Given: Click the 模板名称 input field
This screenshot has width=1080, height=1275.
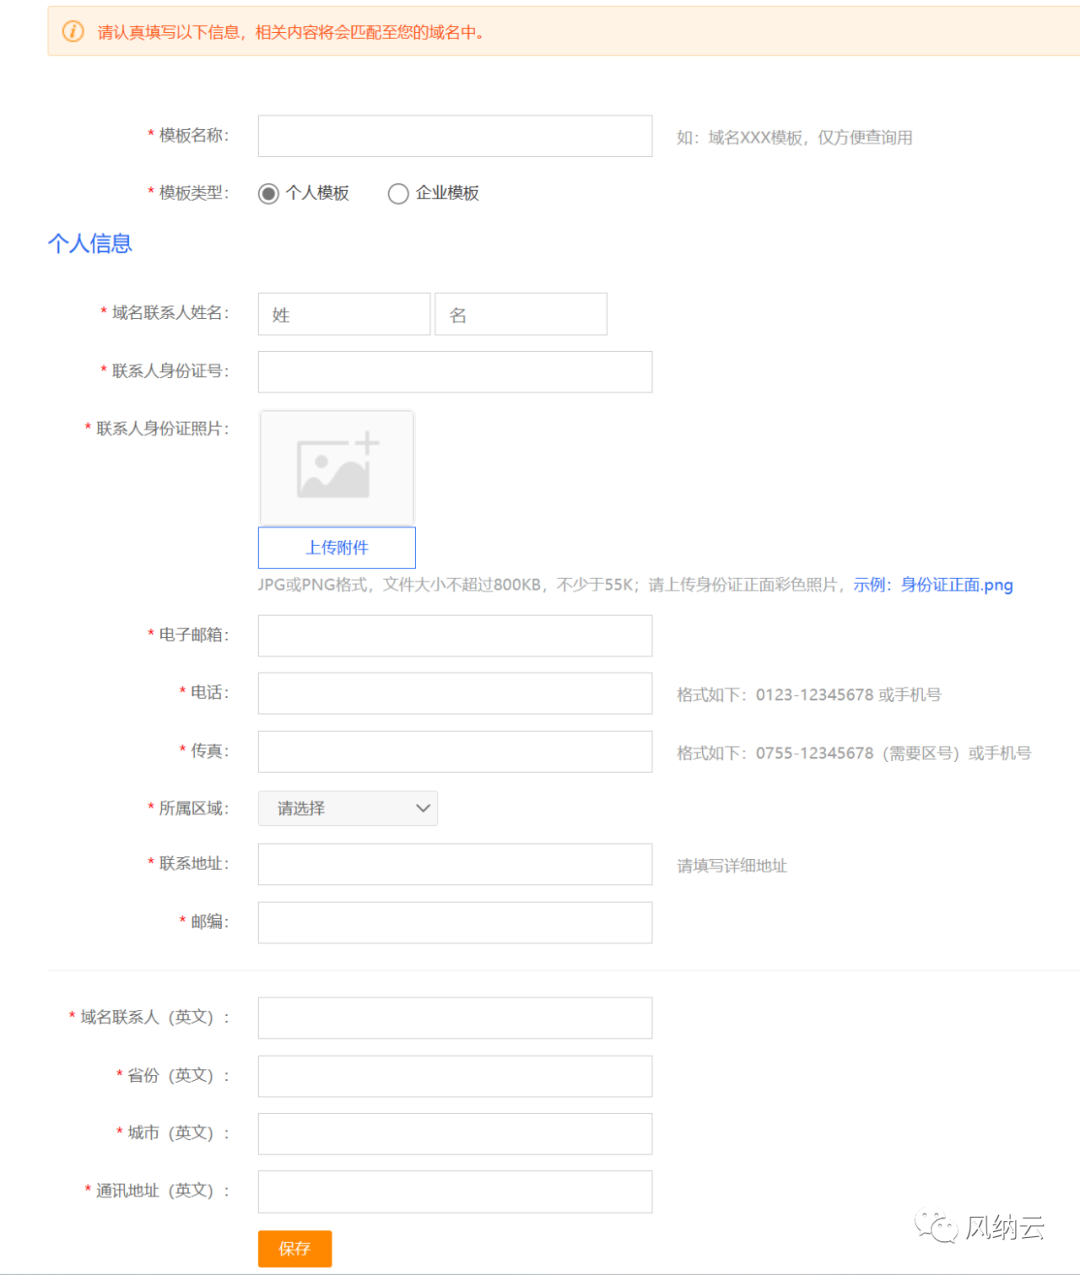Looking at the screenshot, I should point(455,136).
